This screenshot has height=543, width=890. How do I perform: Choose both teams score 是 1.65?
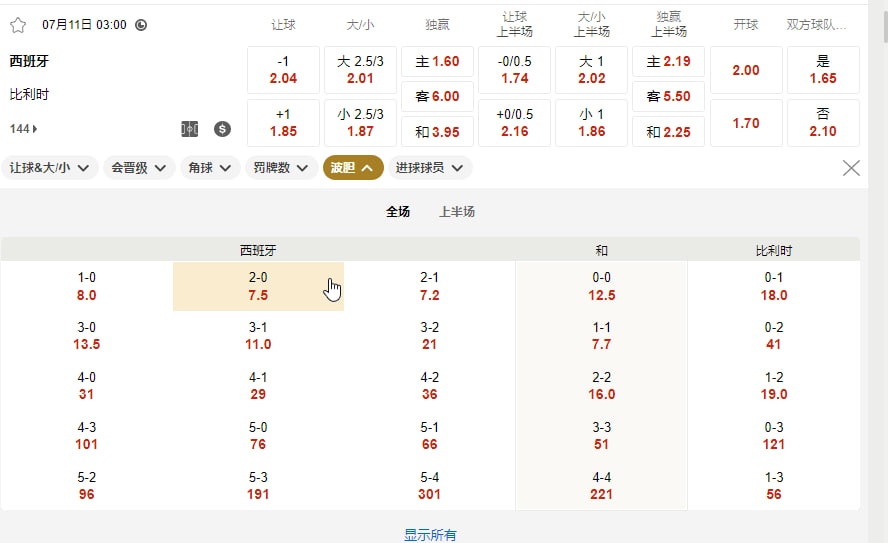(x=823, y=70)
